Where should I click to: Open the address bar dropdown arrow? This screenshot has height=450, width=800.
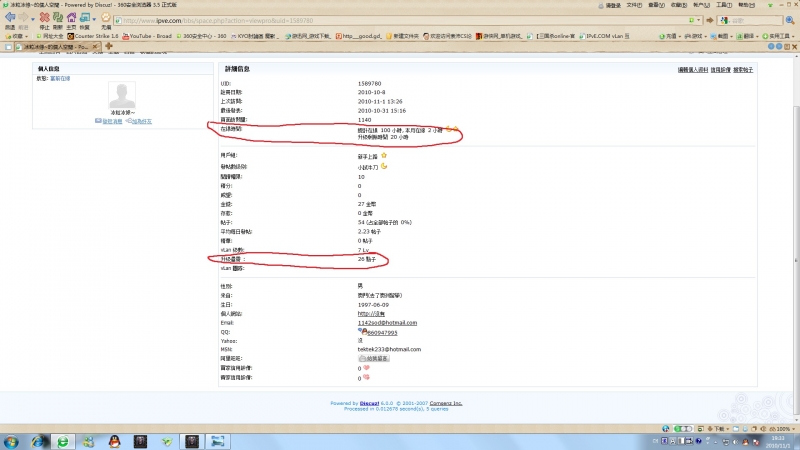(698, 20)
